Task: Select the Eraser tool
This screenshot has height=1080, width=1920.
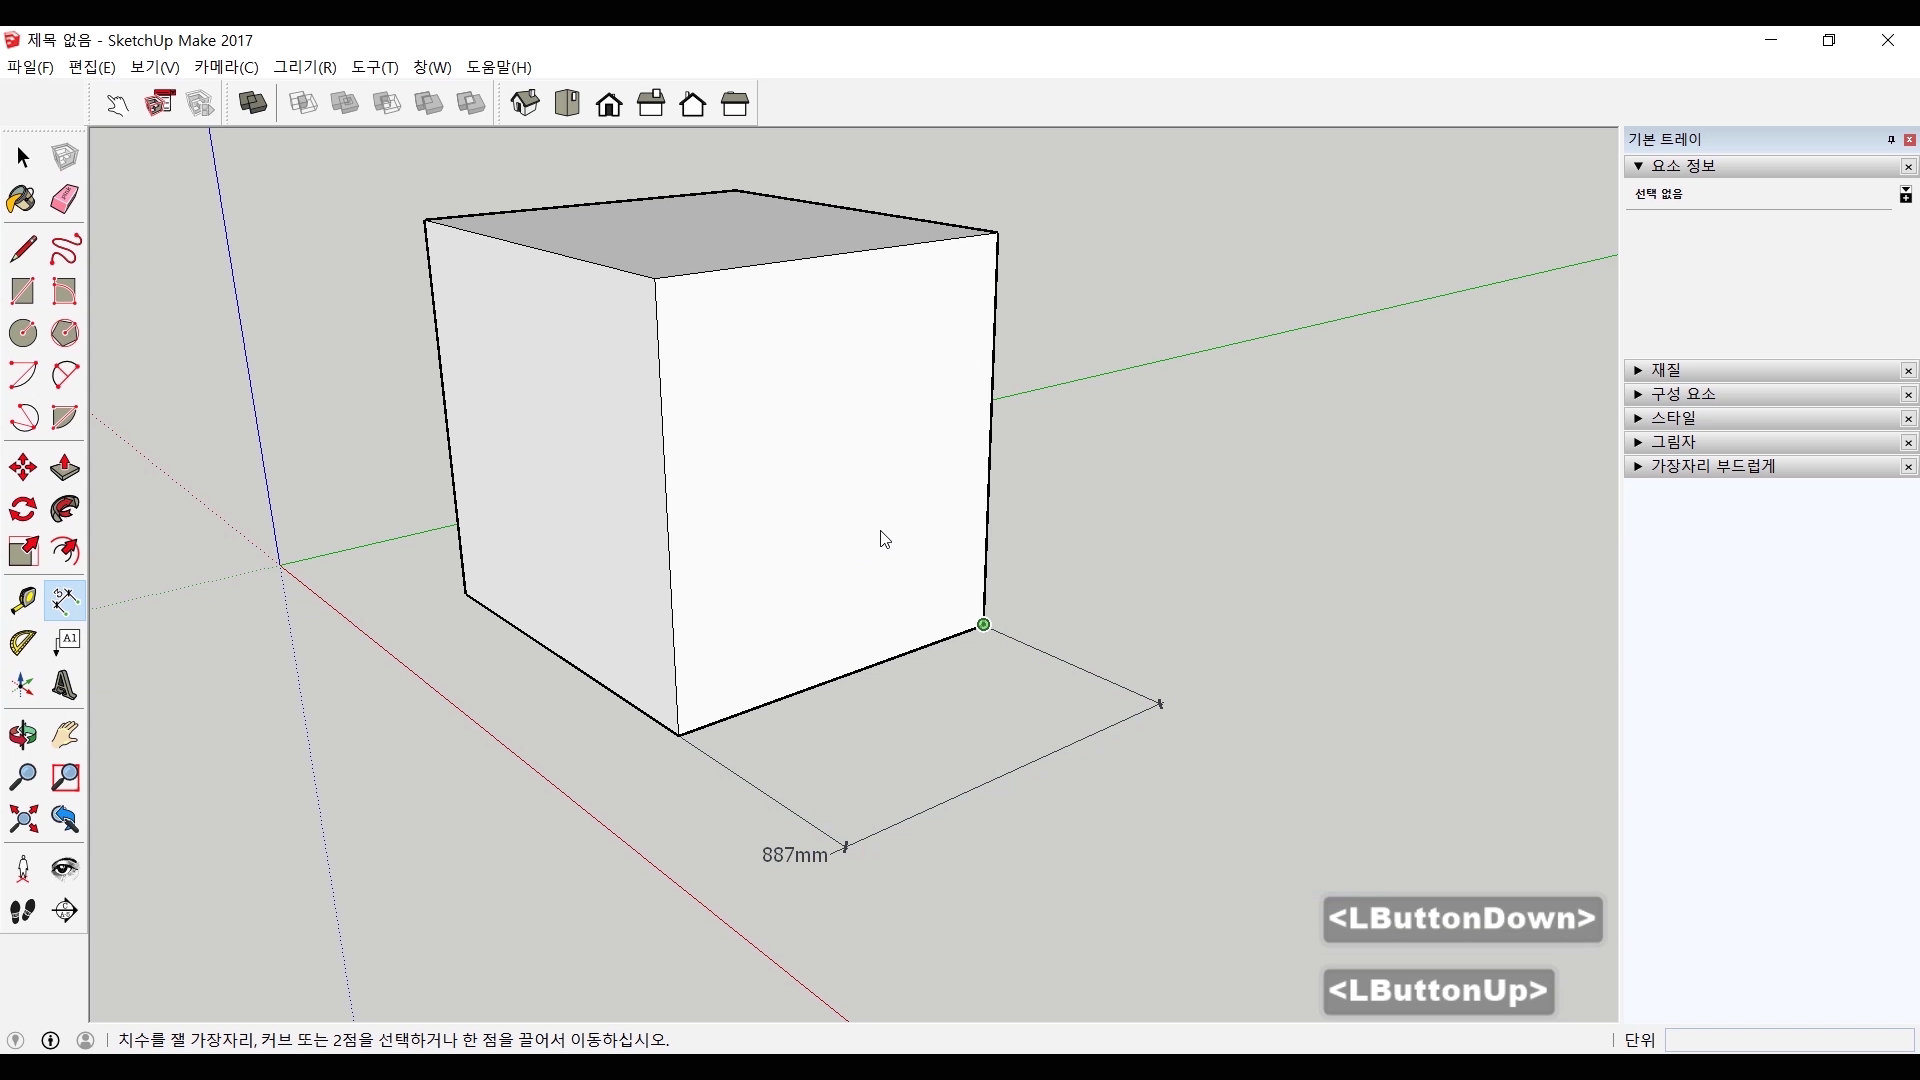Action: (x=64, y=199)
